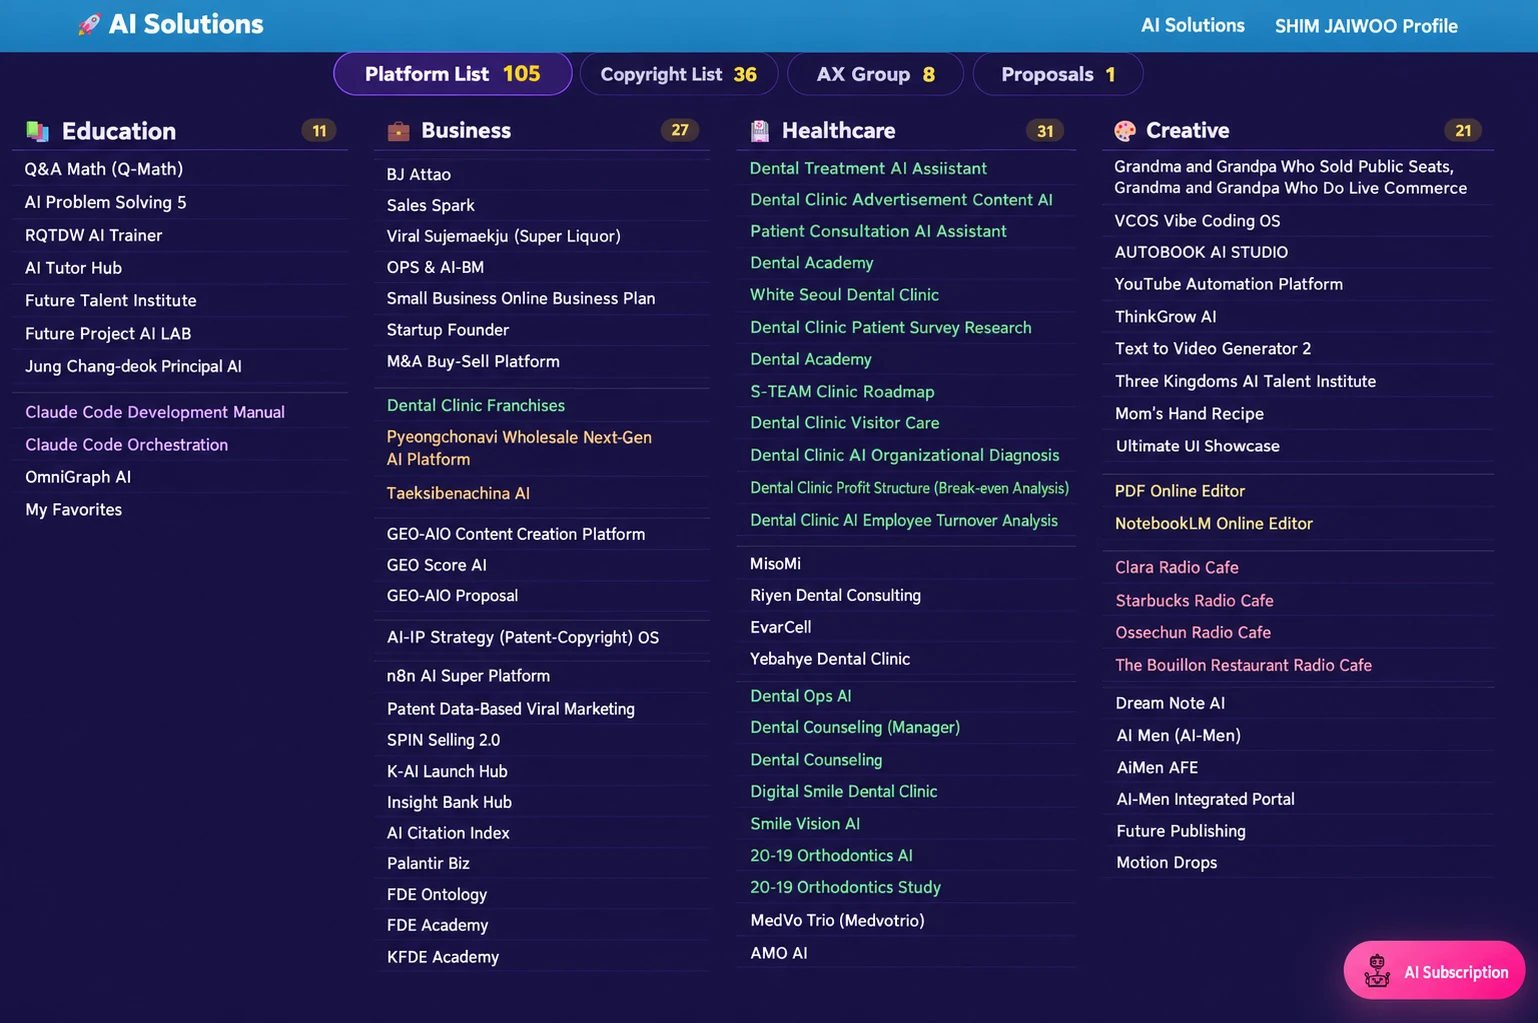Click the robot icon in AI Subscription button
Image resolution: width=1538 pixels, height=1023 pixels.
1377,970
